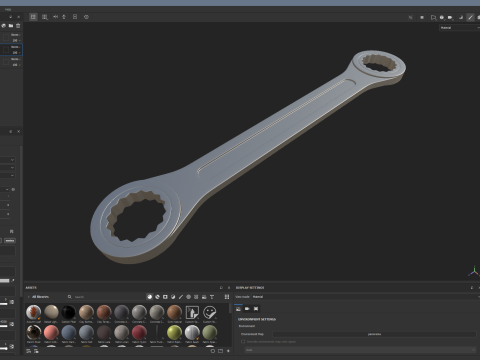Click the upward arrow icon in the top toolbar
Viewport: 480px width, 360px height.
coord(64,17)
